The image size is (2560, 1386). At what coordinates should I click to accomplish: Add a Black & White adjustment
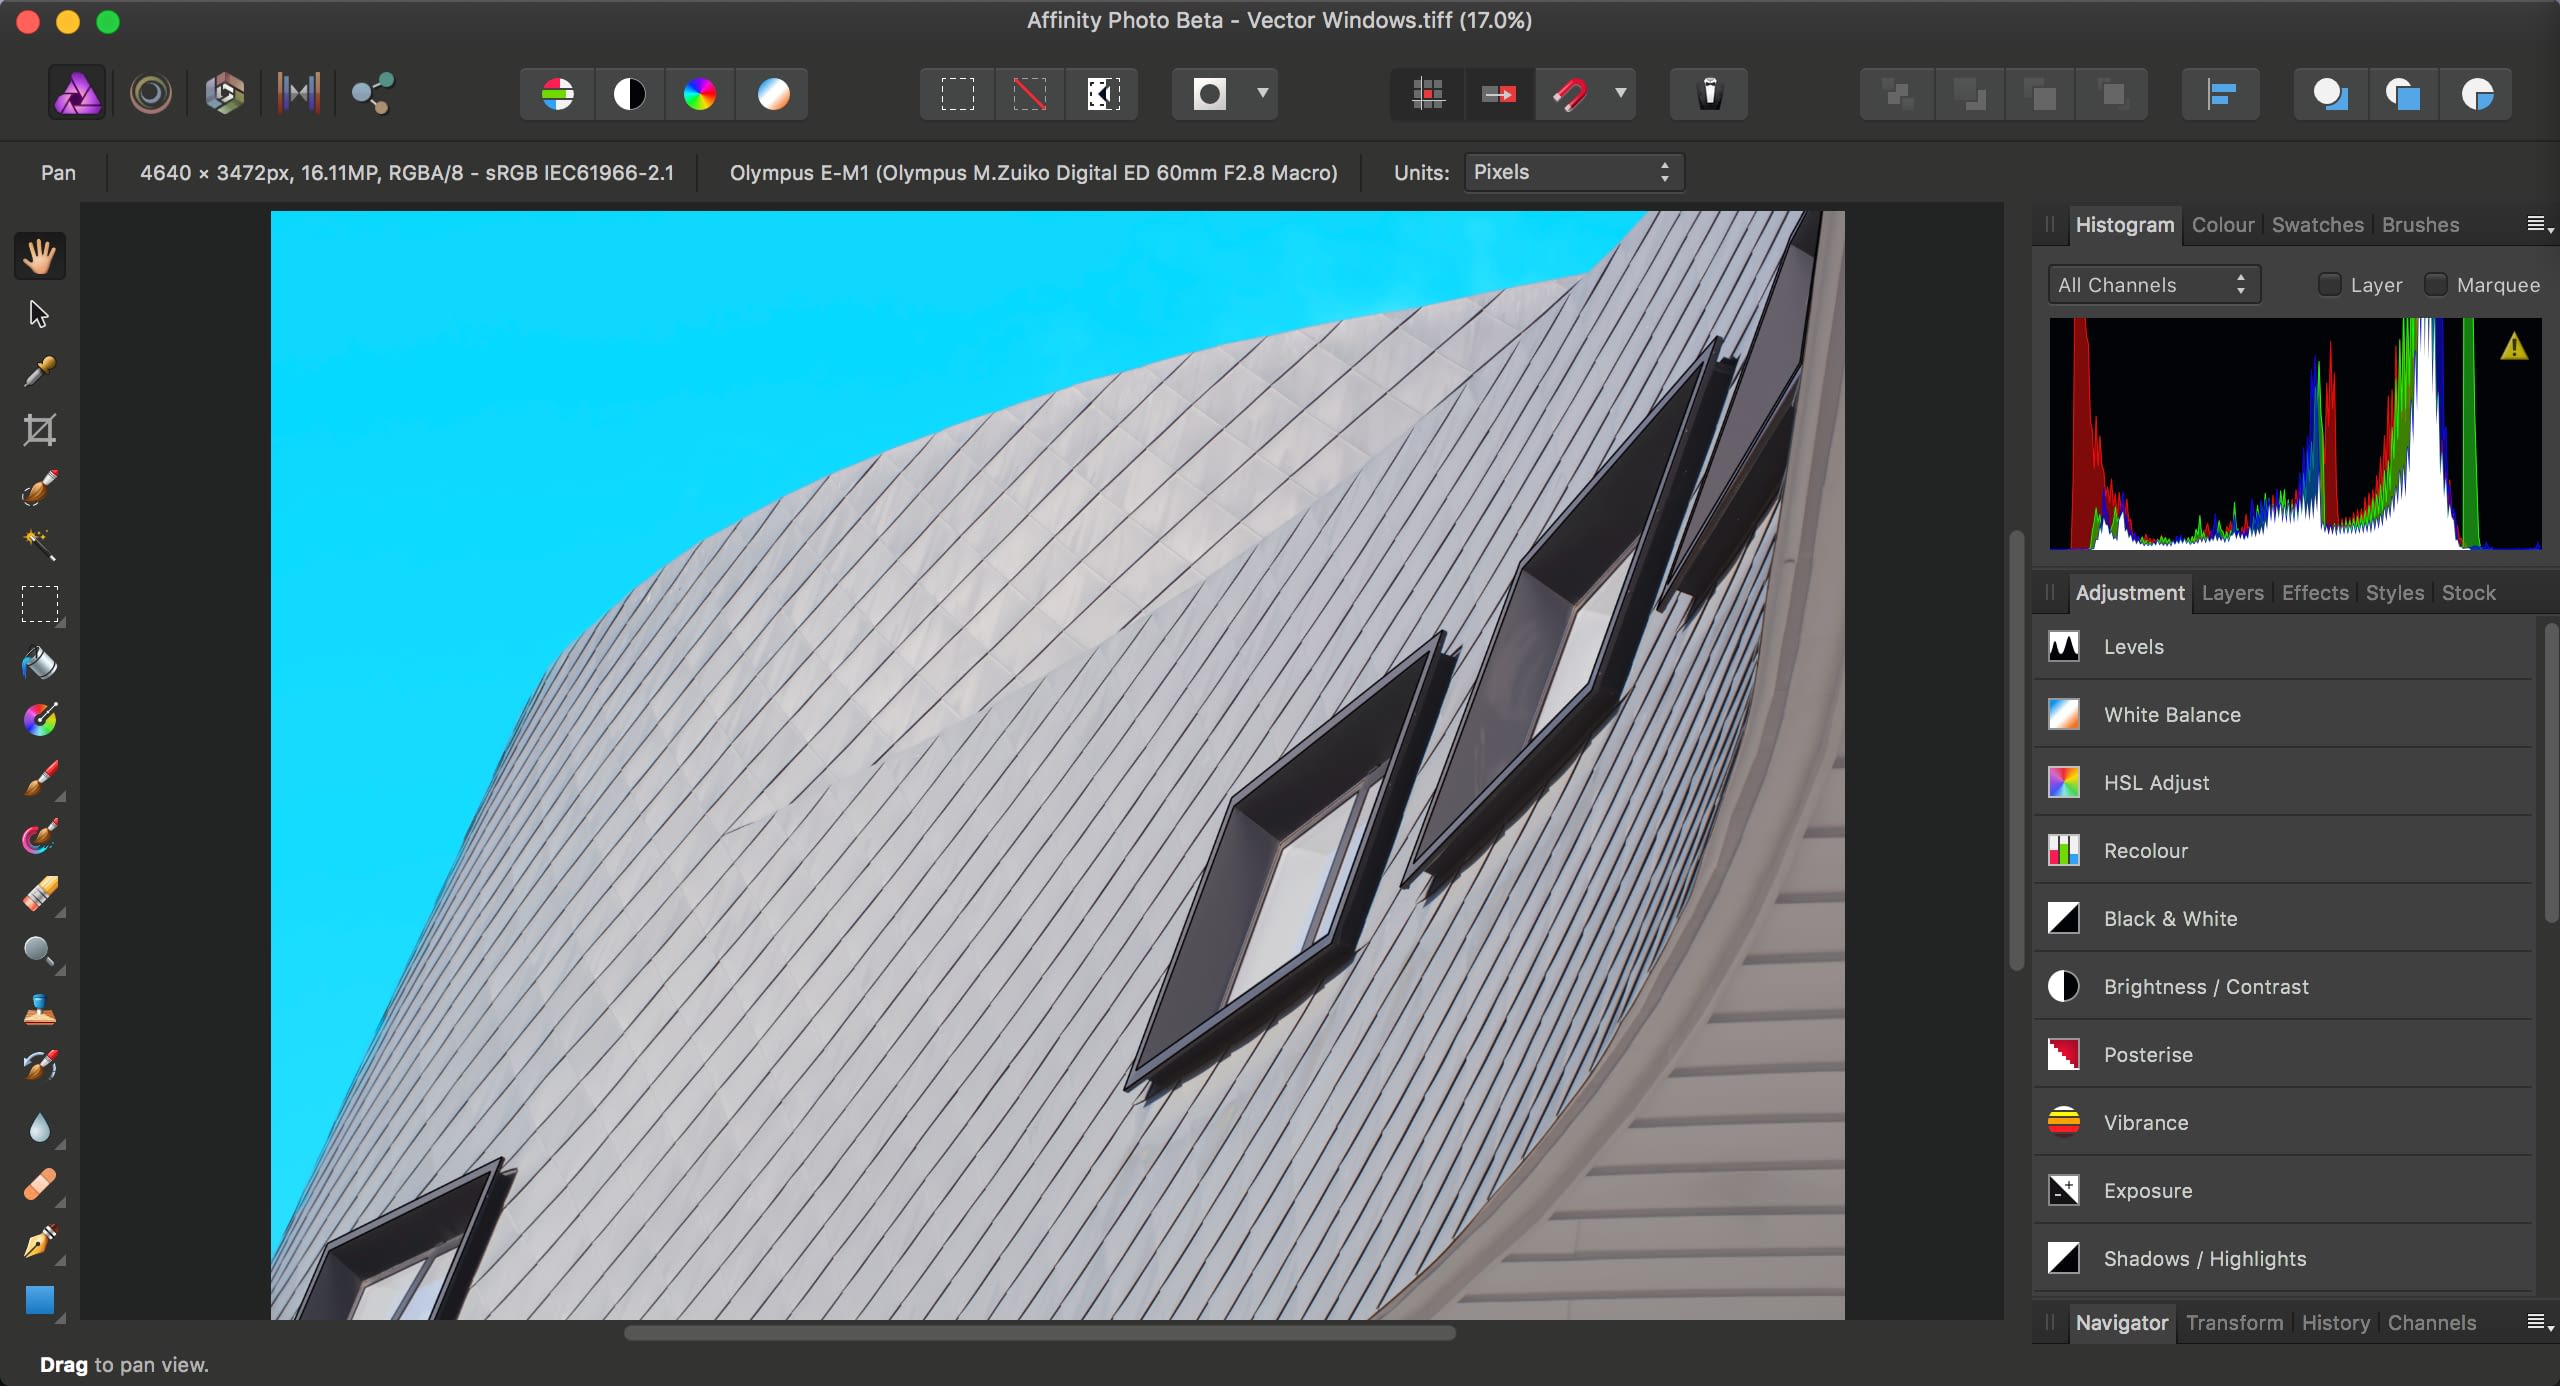point(2170,919)
